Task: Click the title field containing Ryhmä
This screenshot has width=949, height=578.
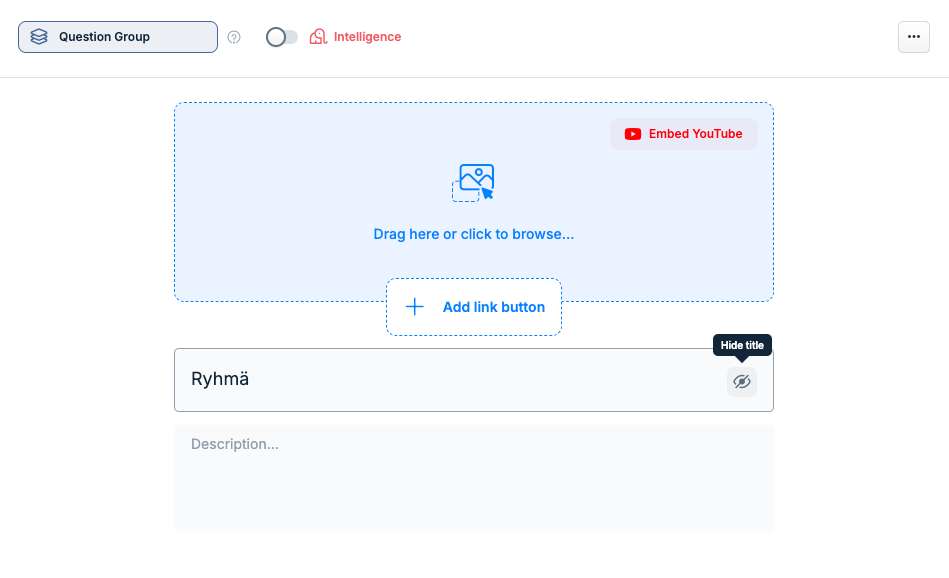Action: click(x=474, y=380)
